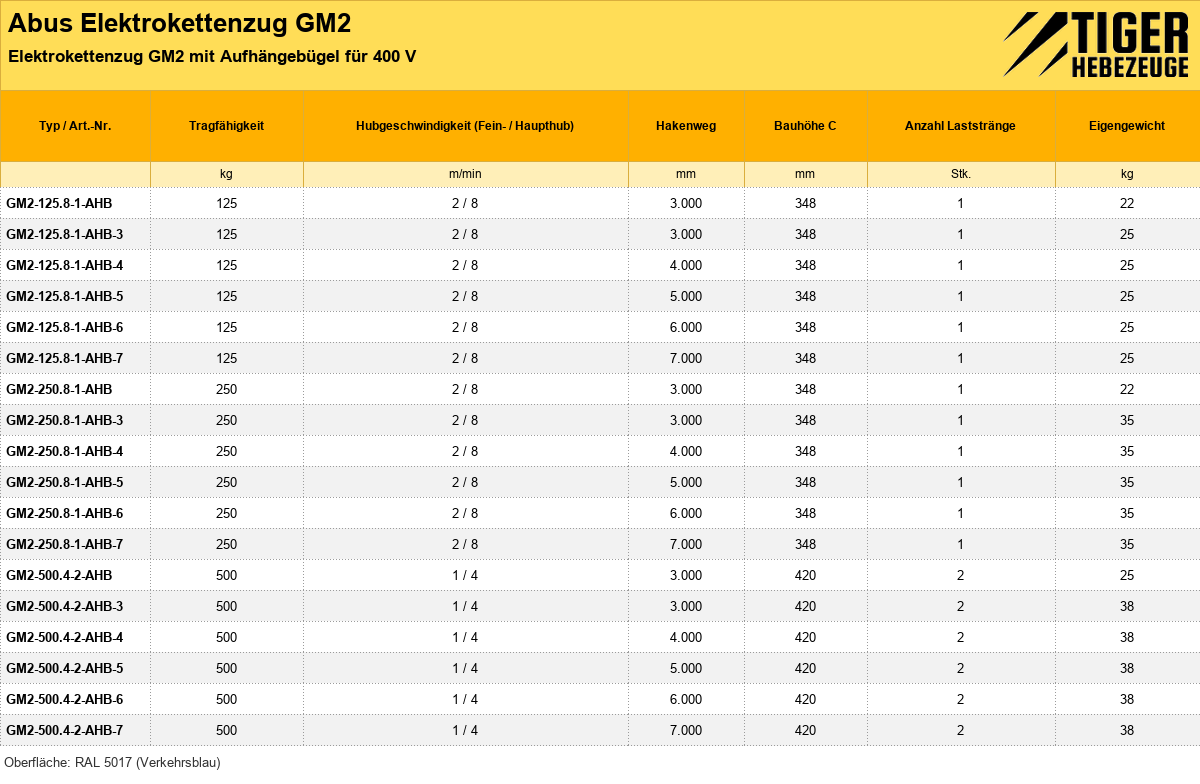1200x784 pixels.
Task: Select article GM2-500.4-2-AHB-5
Action: point(65,668)
